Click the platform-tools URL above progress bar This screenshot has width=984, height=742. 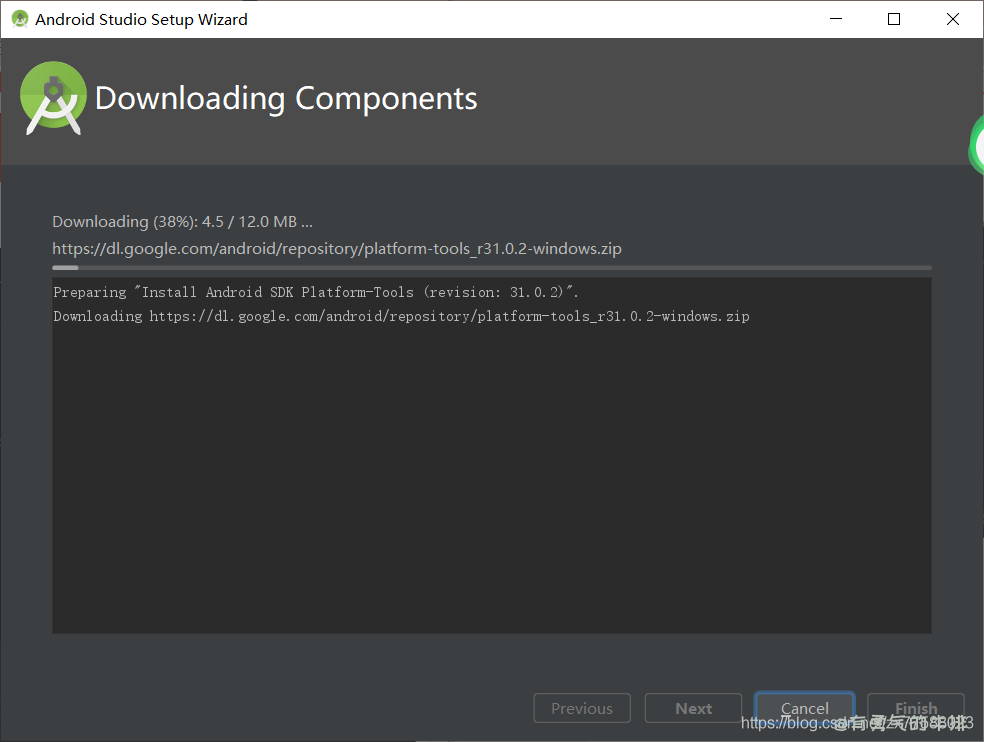click(x=337, y=249)
